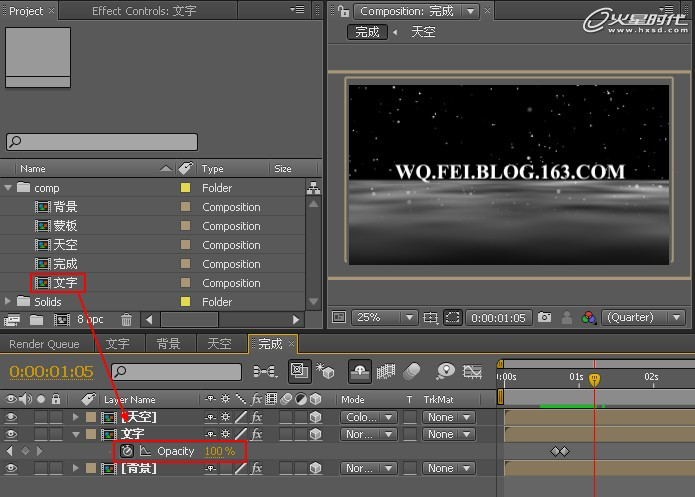
Task: Add or remove the Opacity keyframe at current time
Action: [25, 451]
